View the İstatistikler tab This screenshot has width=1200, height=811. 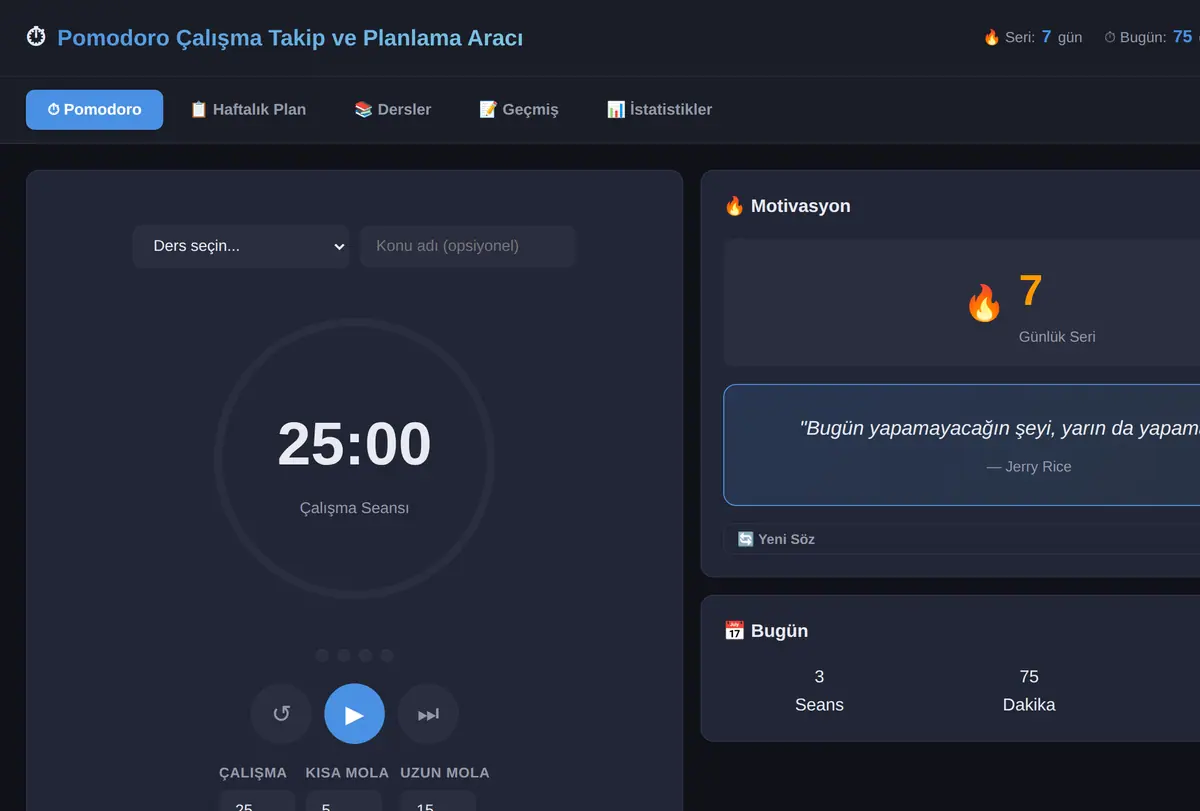pos(659,110)
